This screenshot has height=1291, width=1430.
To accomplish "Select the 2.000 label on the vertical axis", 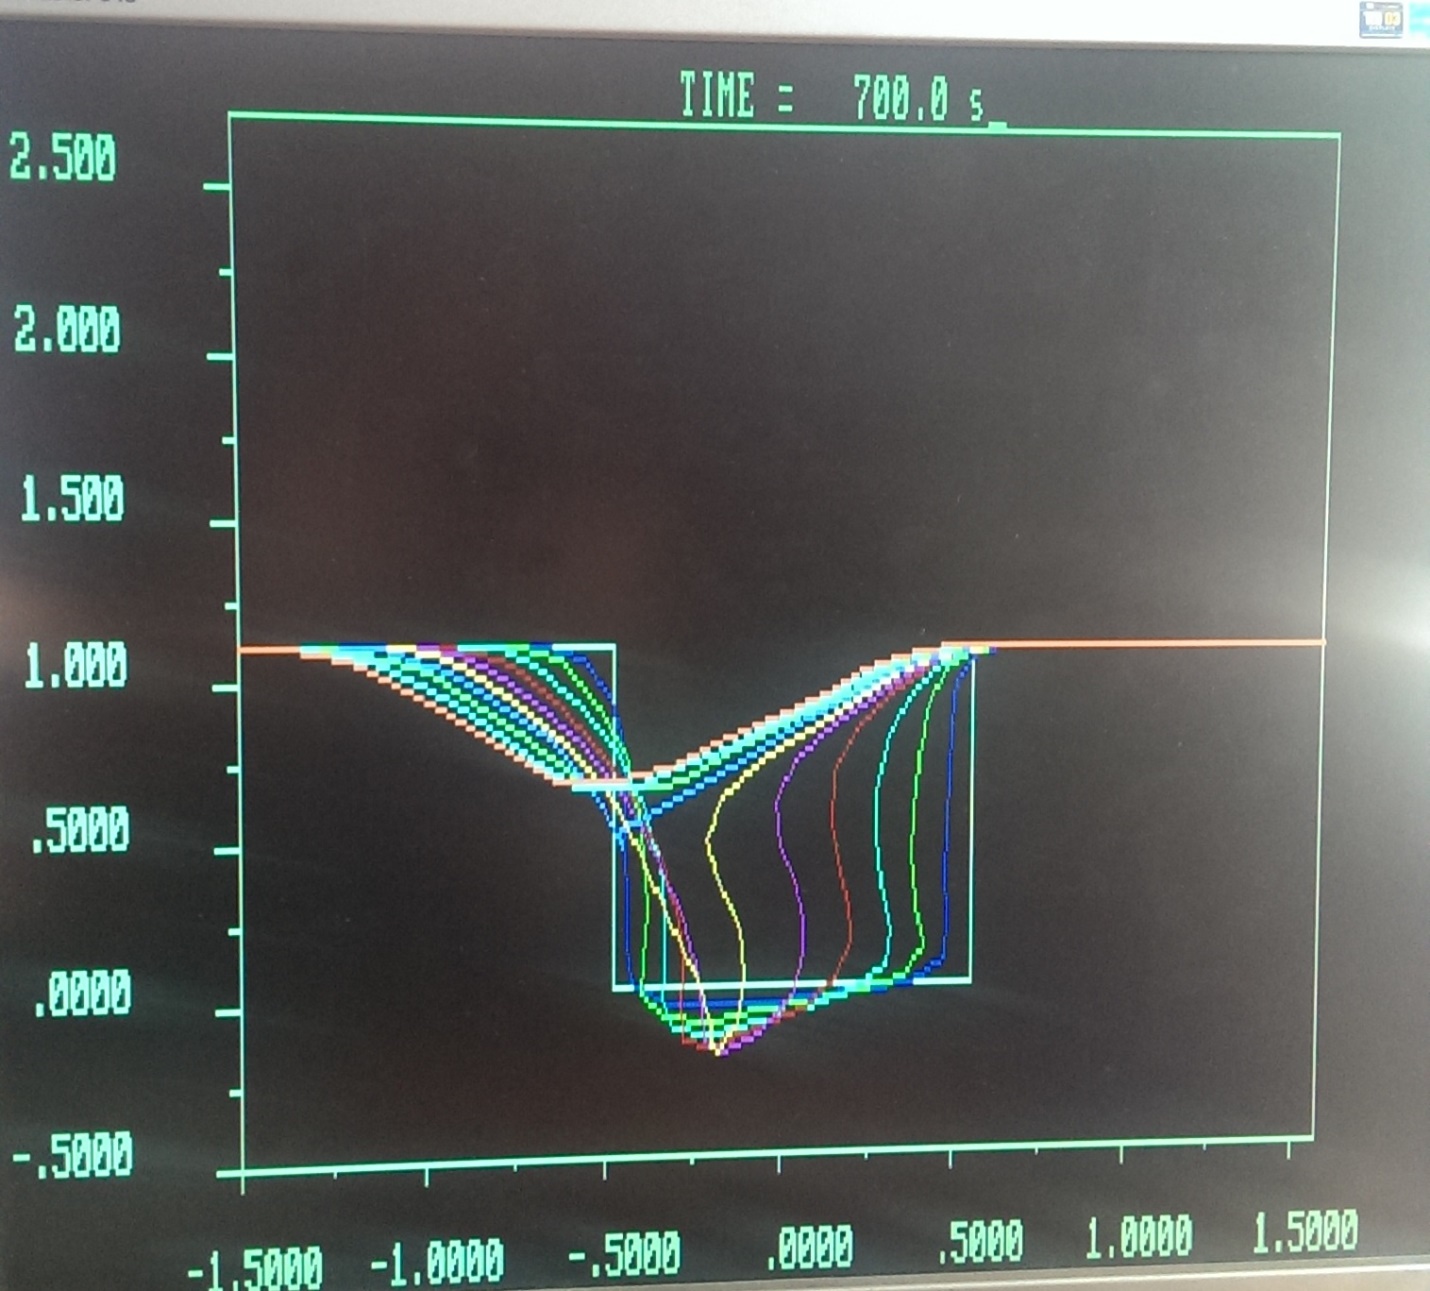I will coord(66,329).
